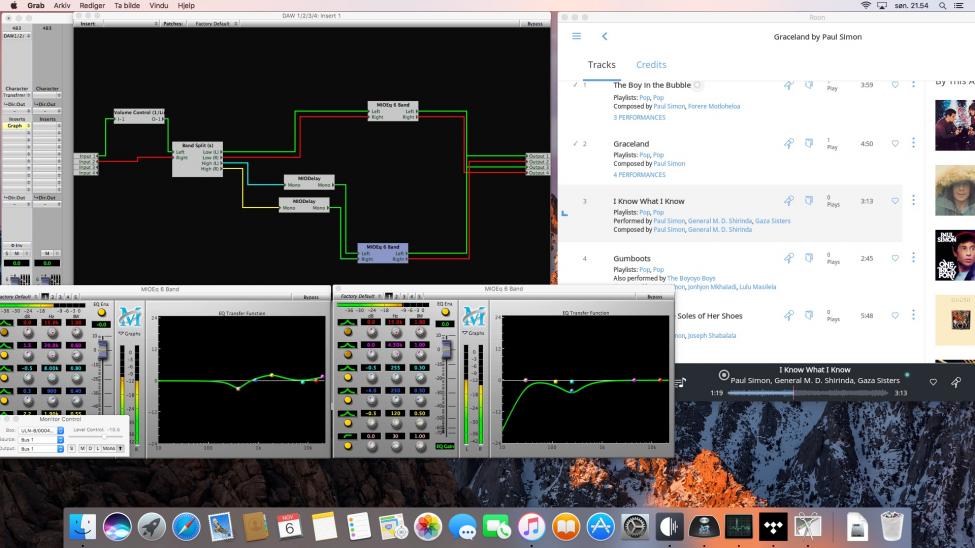Open TIDAL from the Dock
Screen dimensions: 975x548
773,527
